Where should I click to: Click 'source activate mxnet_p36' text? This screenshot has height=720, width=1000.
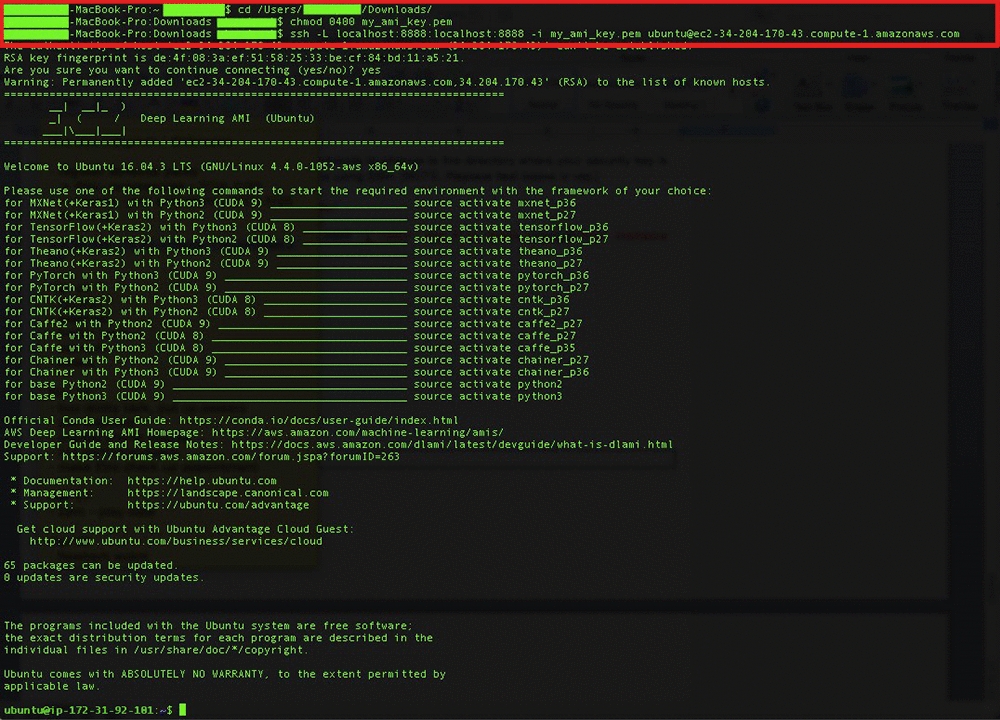click(494, 203)
